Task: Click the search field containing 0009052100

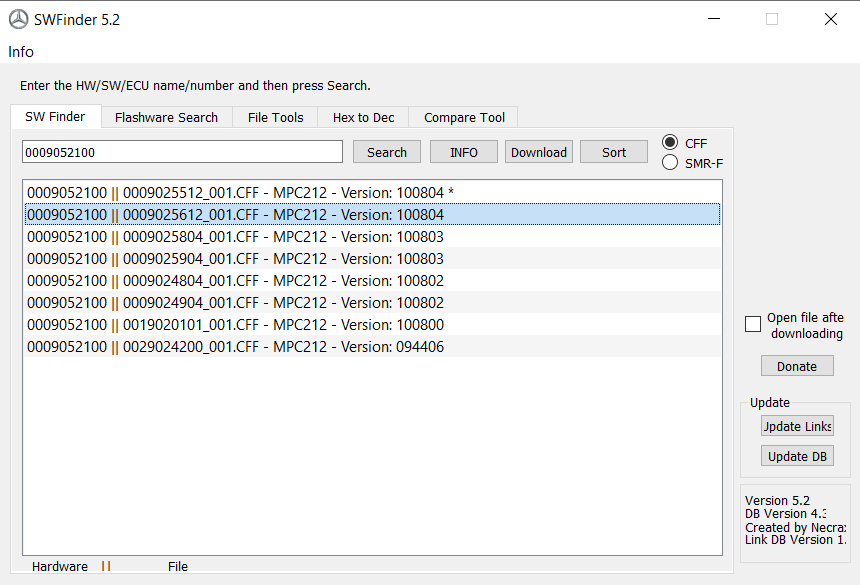Action: 182,152
